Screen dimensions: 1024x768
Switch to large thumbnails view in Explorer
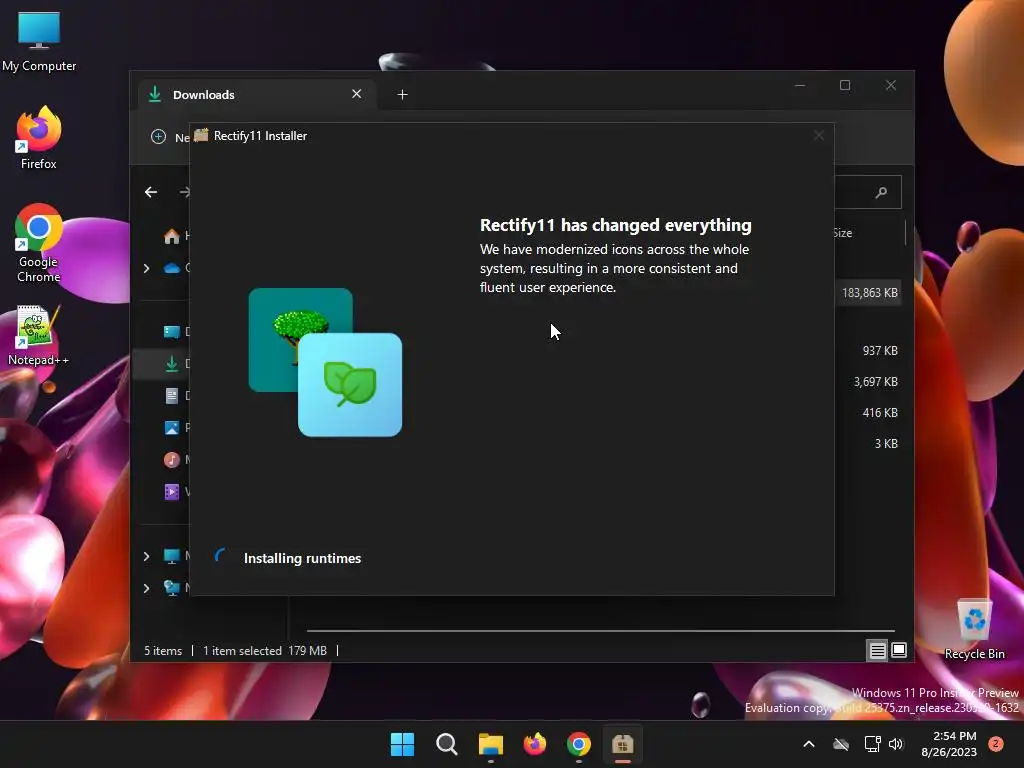[899, 650]
